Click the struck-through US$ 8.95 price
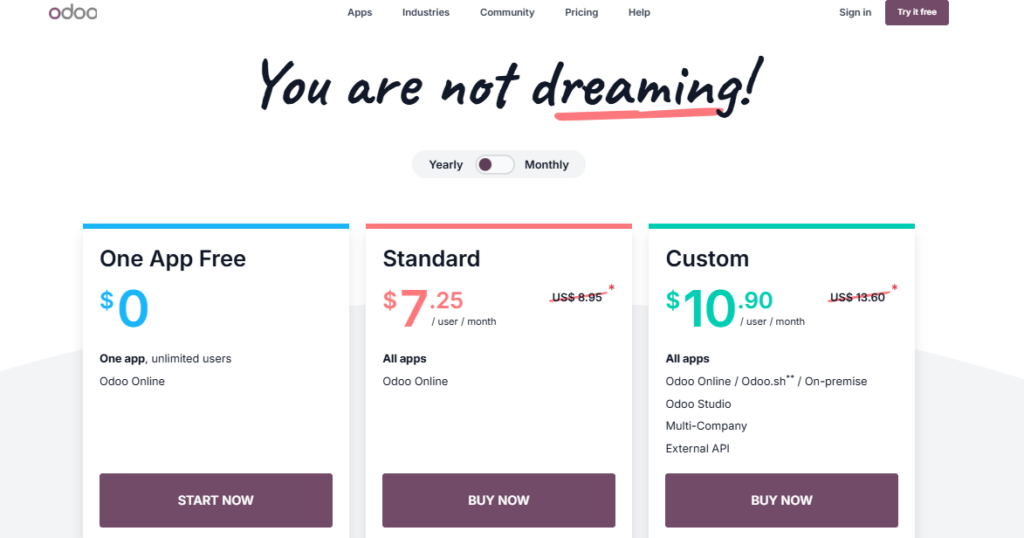This screenshot has width=1024, height=538. 577,297
